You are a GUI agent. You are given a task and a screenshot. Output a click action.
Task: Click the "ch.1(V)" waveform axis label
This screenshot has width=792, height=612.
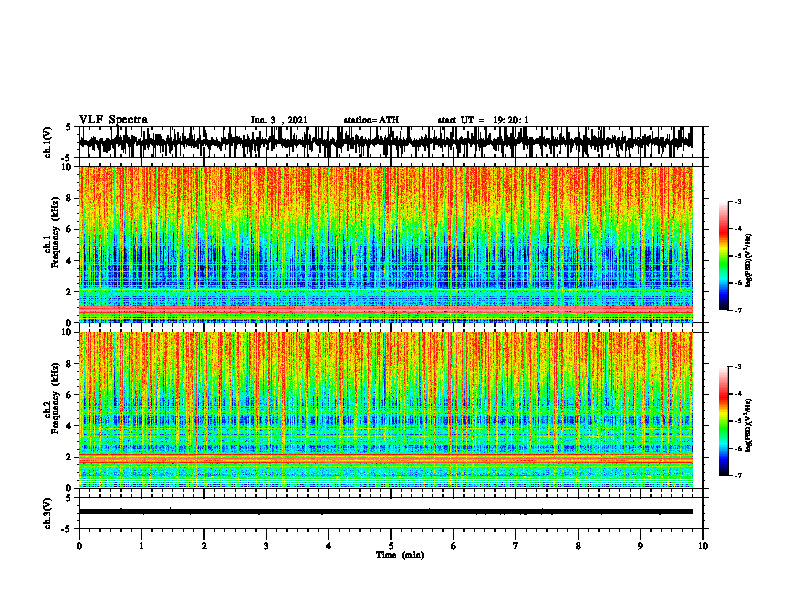(x=48, y=142)
